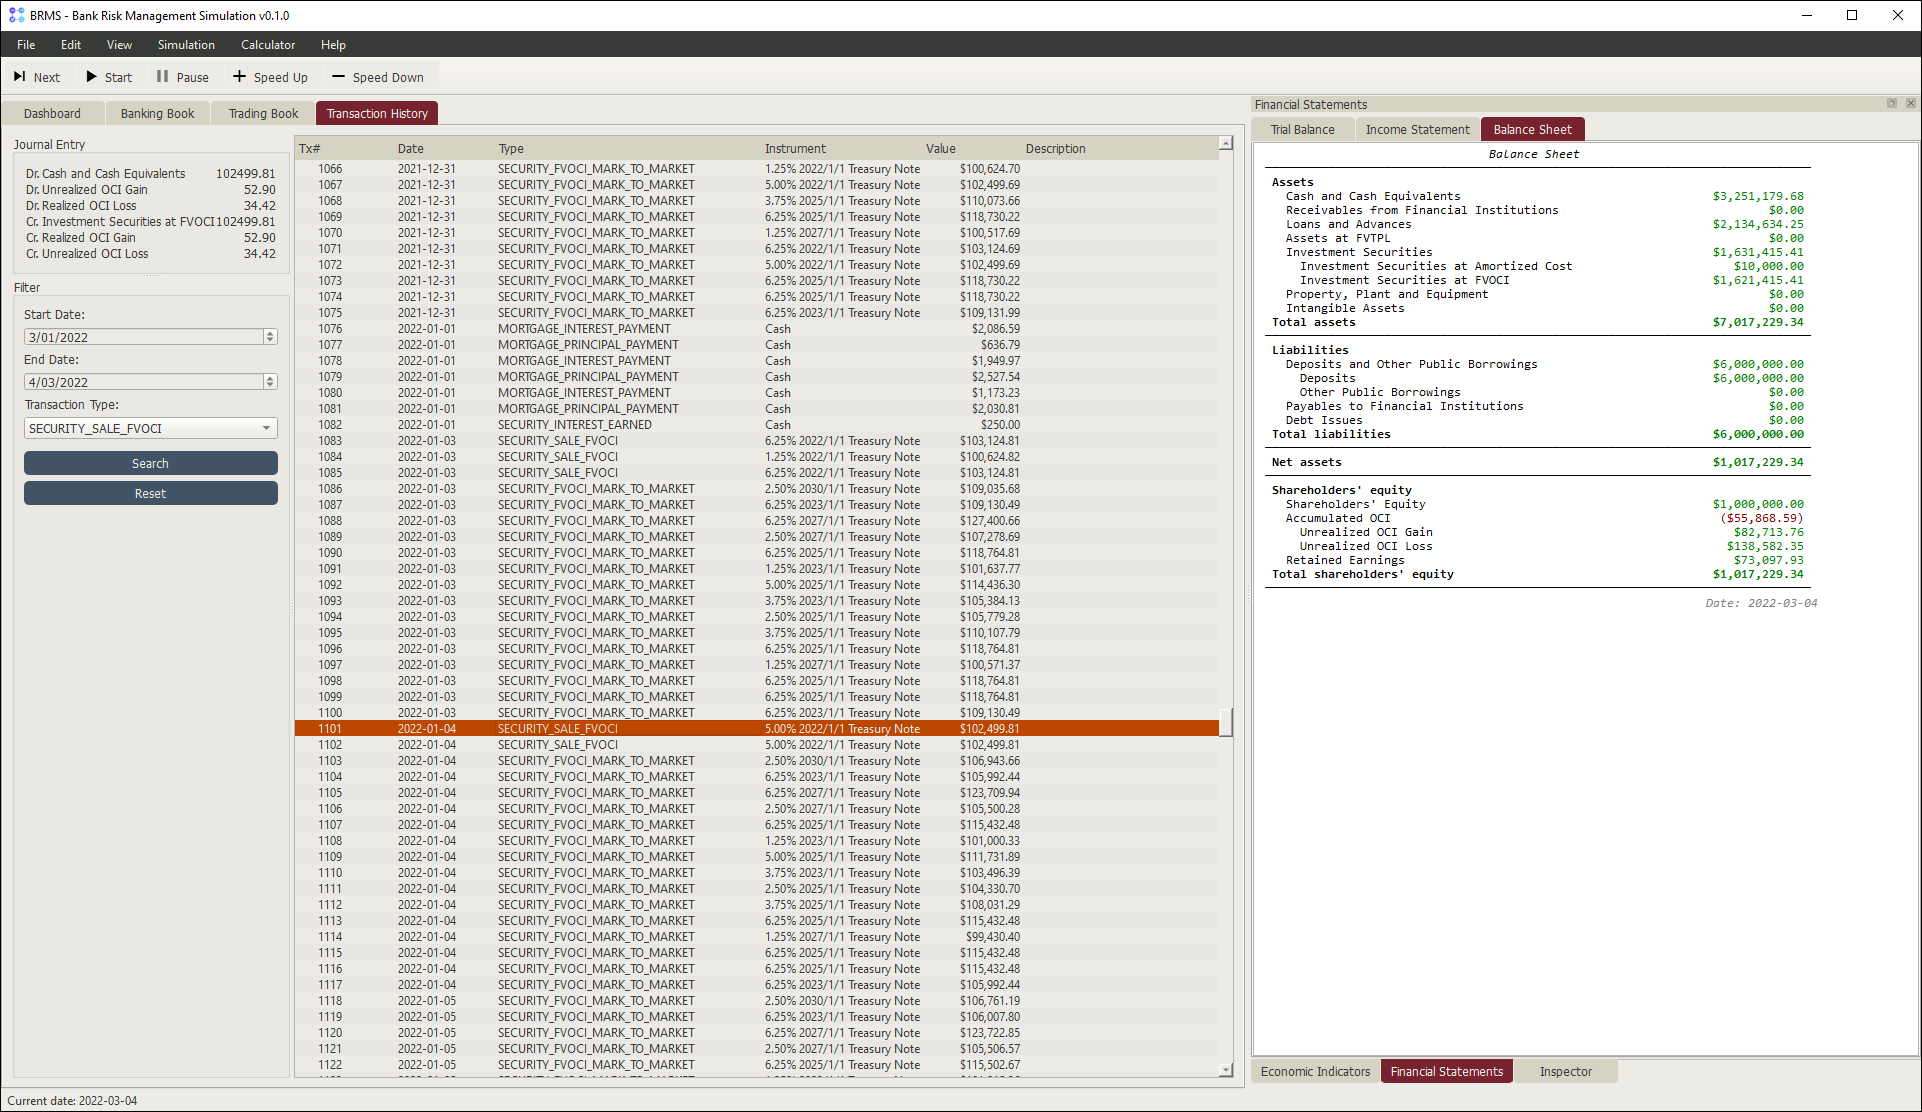Click the Accumulated OCI value ($55,868.59)
The width and height of the screenshot is (1922, 1112).
[1761, 518]
